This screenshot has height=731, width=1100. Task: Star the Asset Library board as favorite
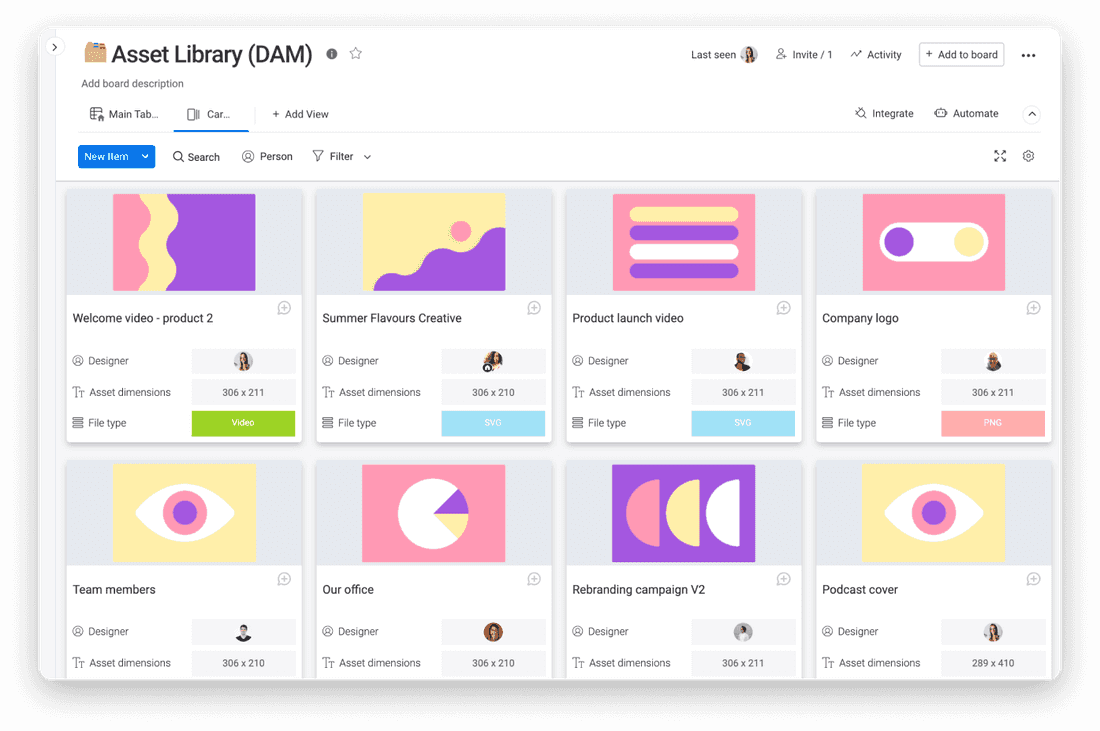pyautogui.click(x=355, y=54)
